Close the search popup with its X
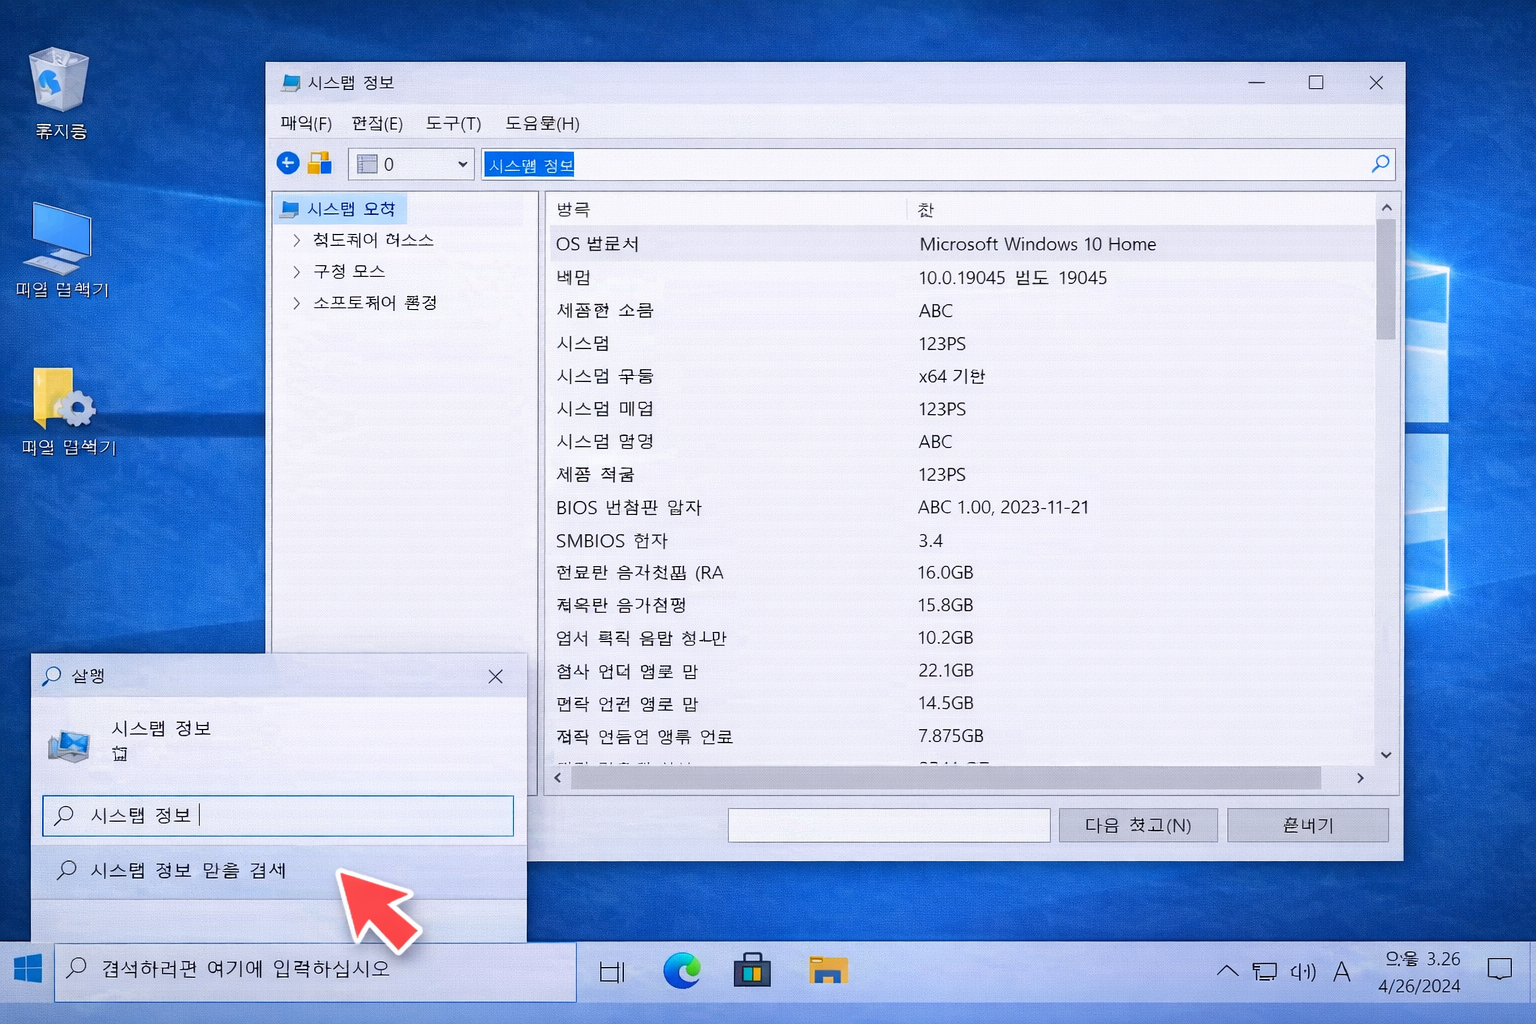The width and height of the screenshot is (1536, 1024). pyautogui.click(x=495, y=677)
